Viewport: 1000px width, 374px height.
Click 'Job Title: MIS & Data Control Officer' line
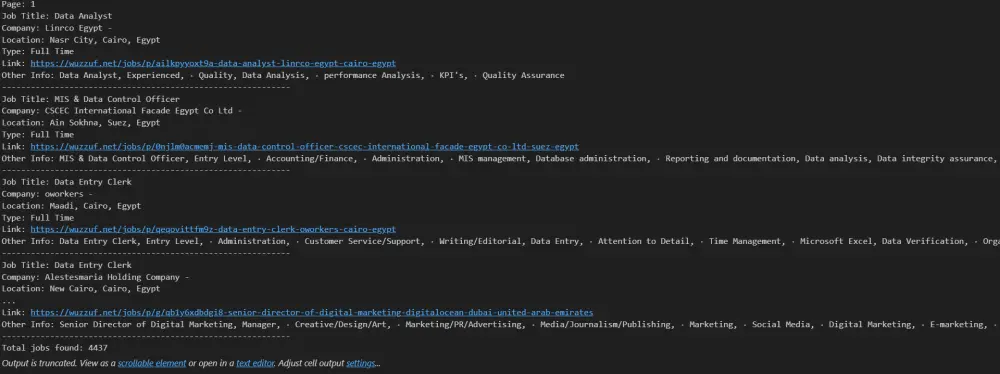[x=91, y=99]
